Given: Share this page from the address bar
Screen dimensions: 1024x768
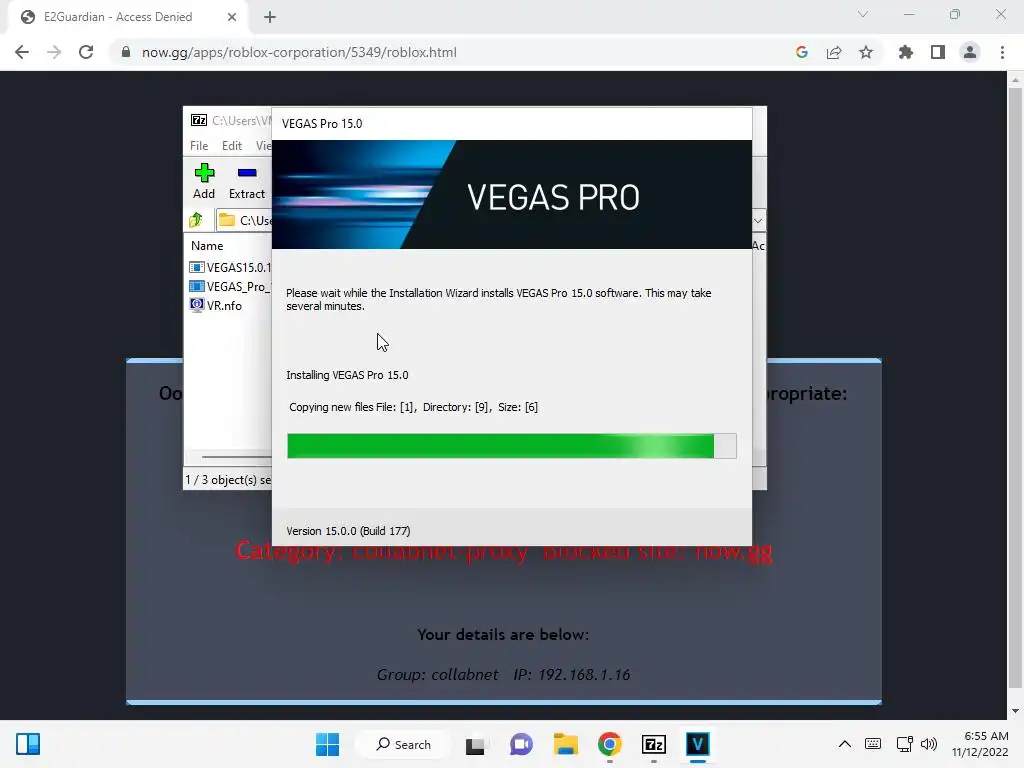Looking at the screenshot, I should [x=834, y=52].
